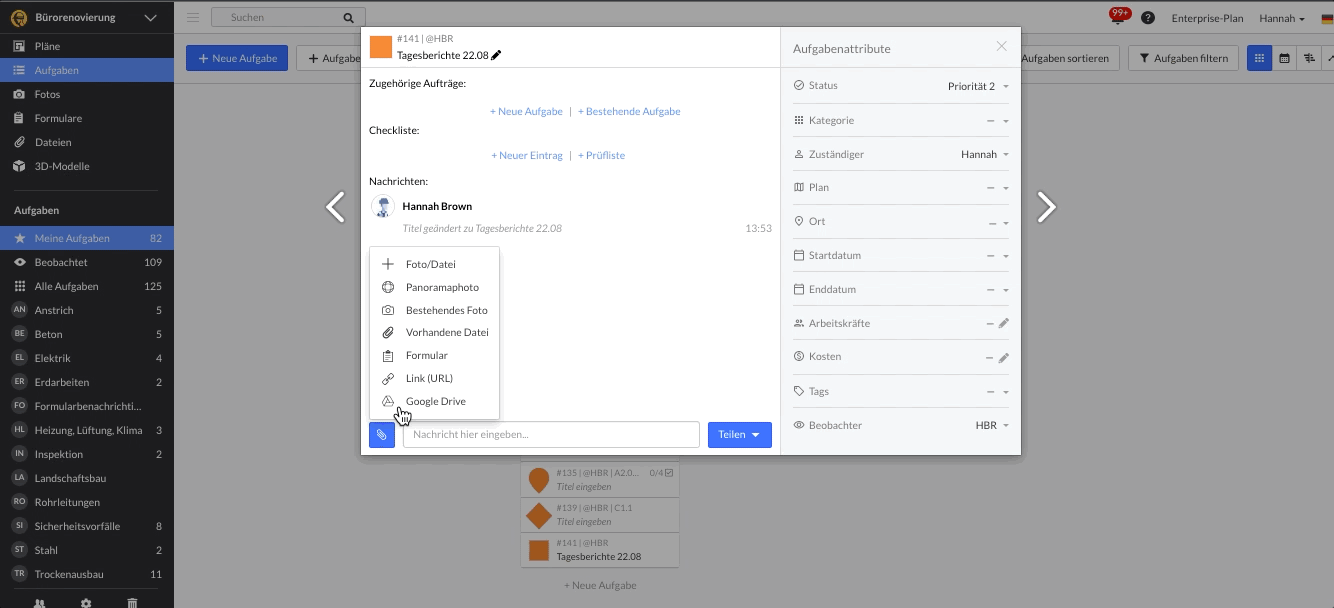
Task: Open the hamburger menu icon next to search
Action: pyautogui.click(x=193, y=18)
